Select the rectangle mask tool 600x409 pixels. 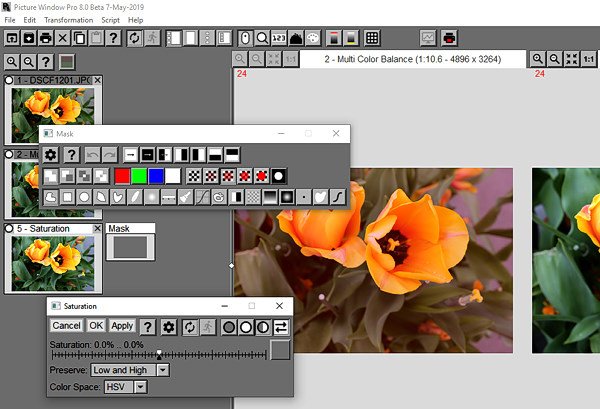(67, 197)
